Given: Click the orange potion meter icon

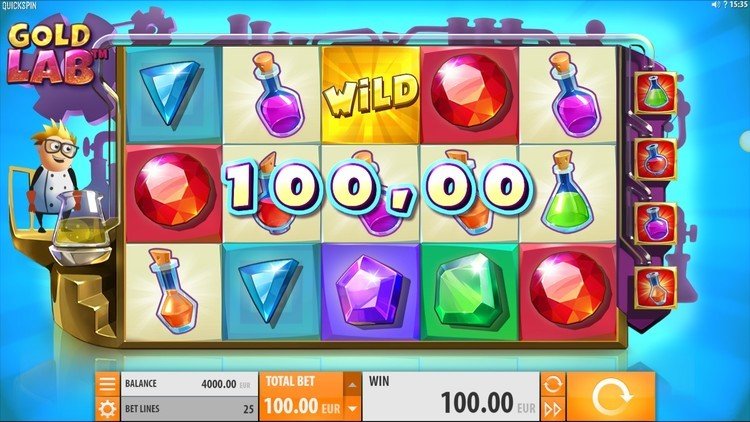Looking at the screenshot, I should coord(655,288).
